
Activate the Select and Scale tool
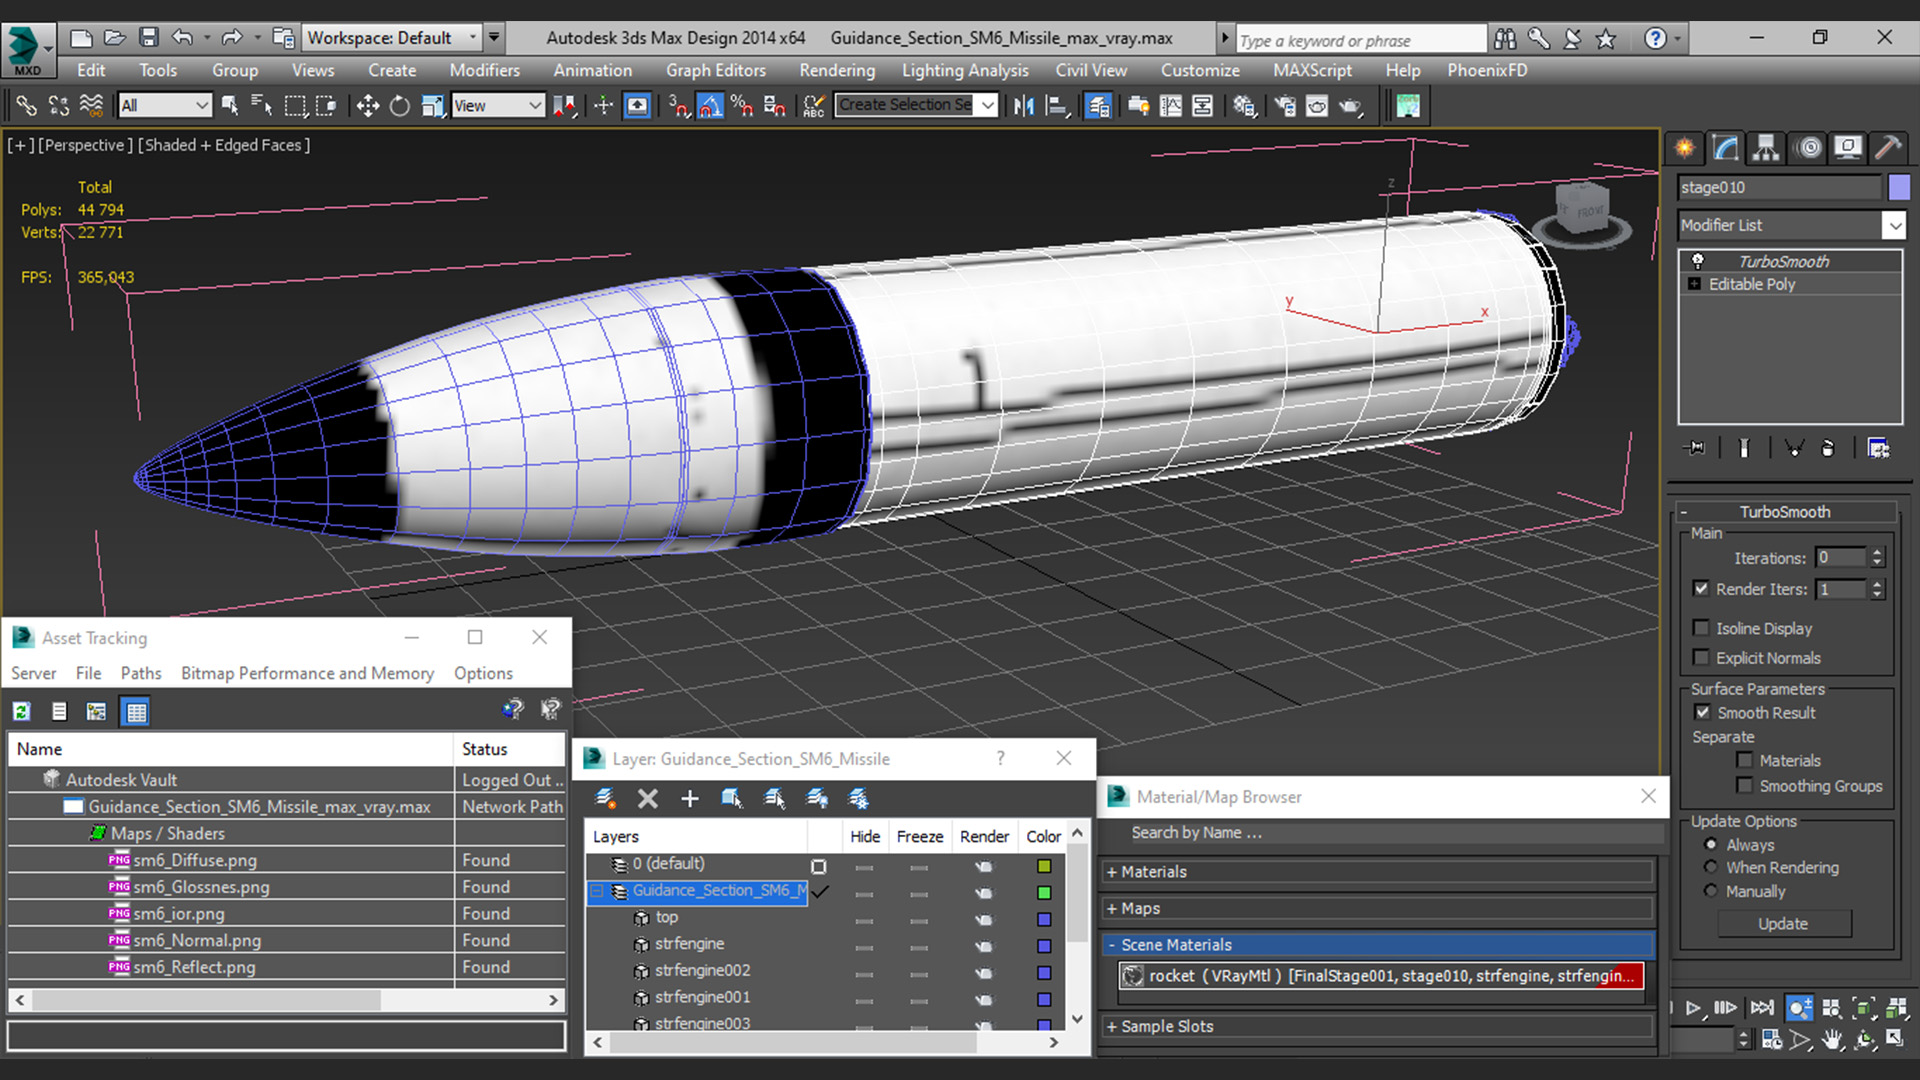tap(432, 106)
